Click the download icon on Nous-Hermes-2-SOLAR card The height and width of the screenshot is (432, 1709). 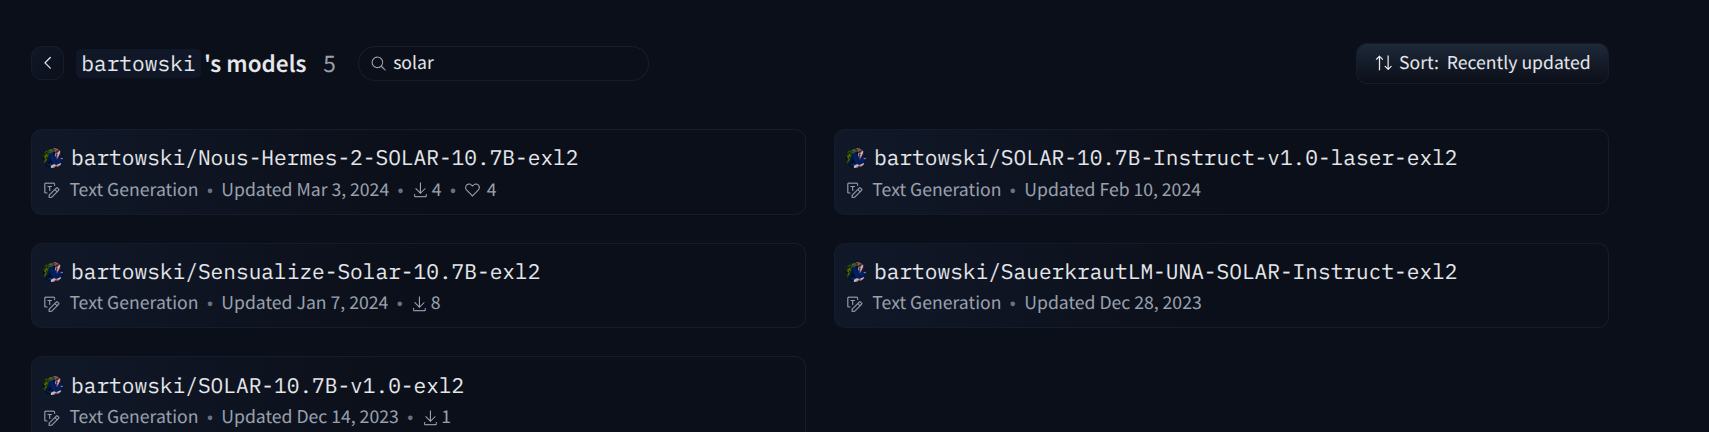pos(420,190)
